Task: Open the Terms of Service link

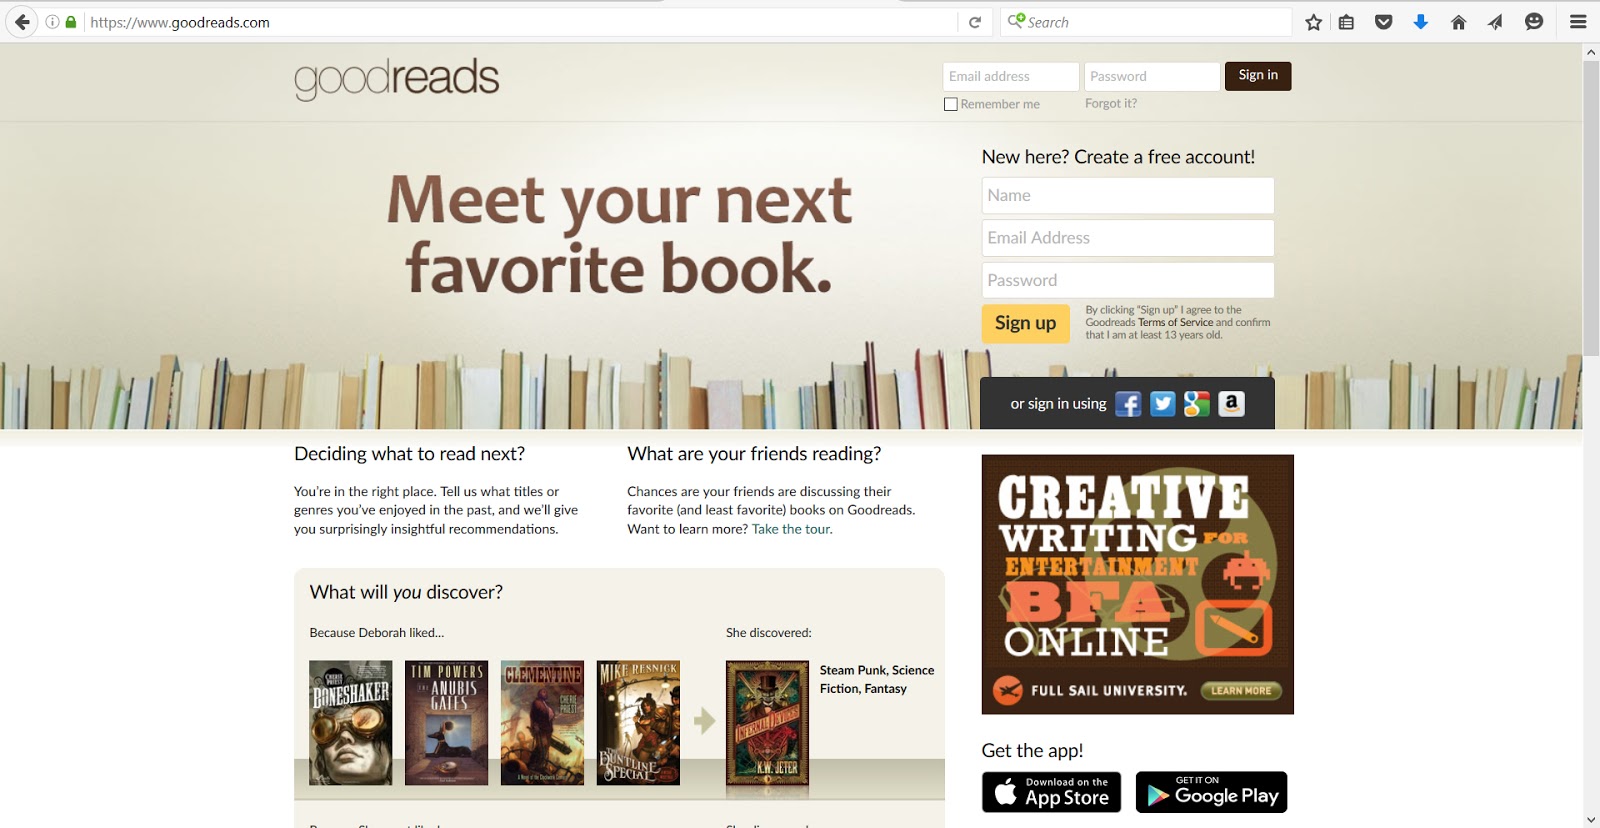Action: (1175, 322)
